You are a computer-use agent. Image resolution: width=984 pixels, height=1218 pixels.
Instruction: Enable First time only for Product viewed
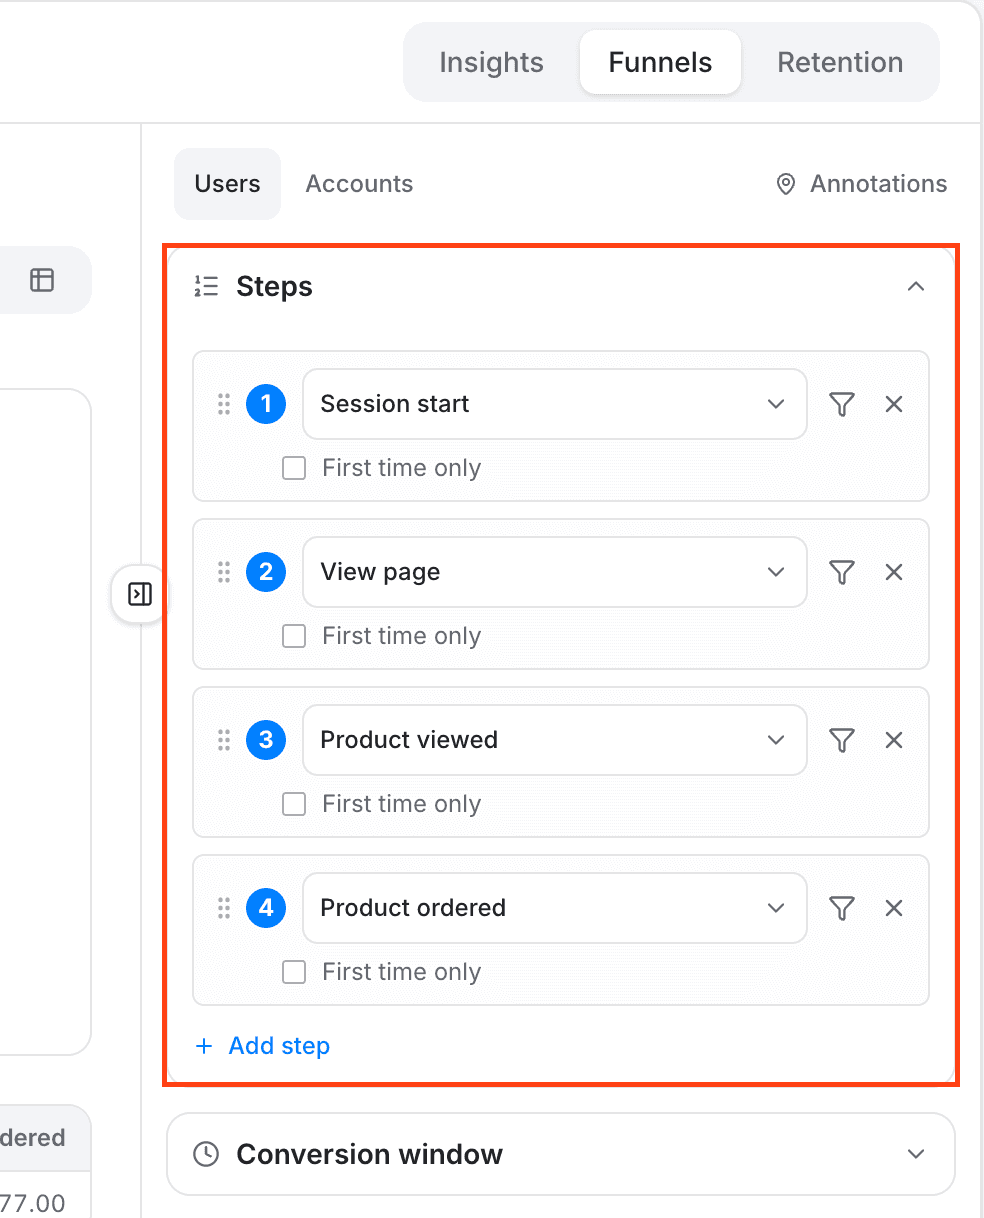pyautogui.click(x=294, y=804)
